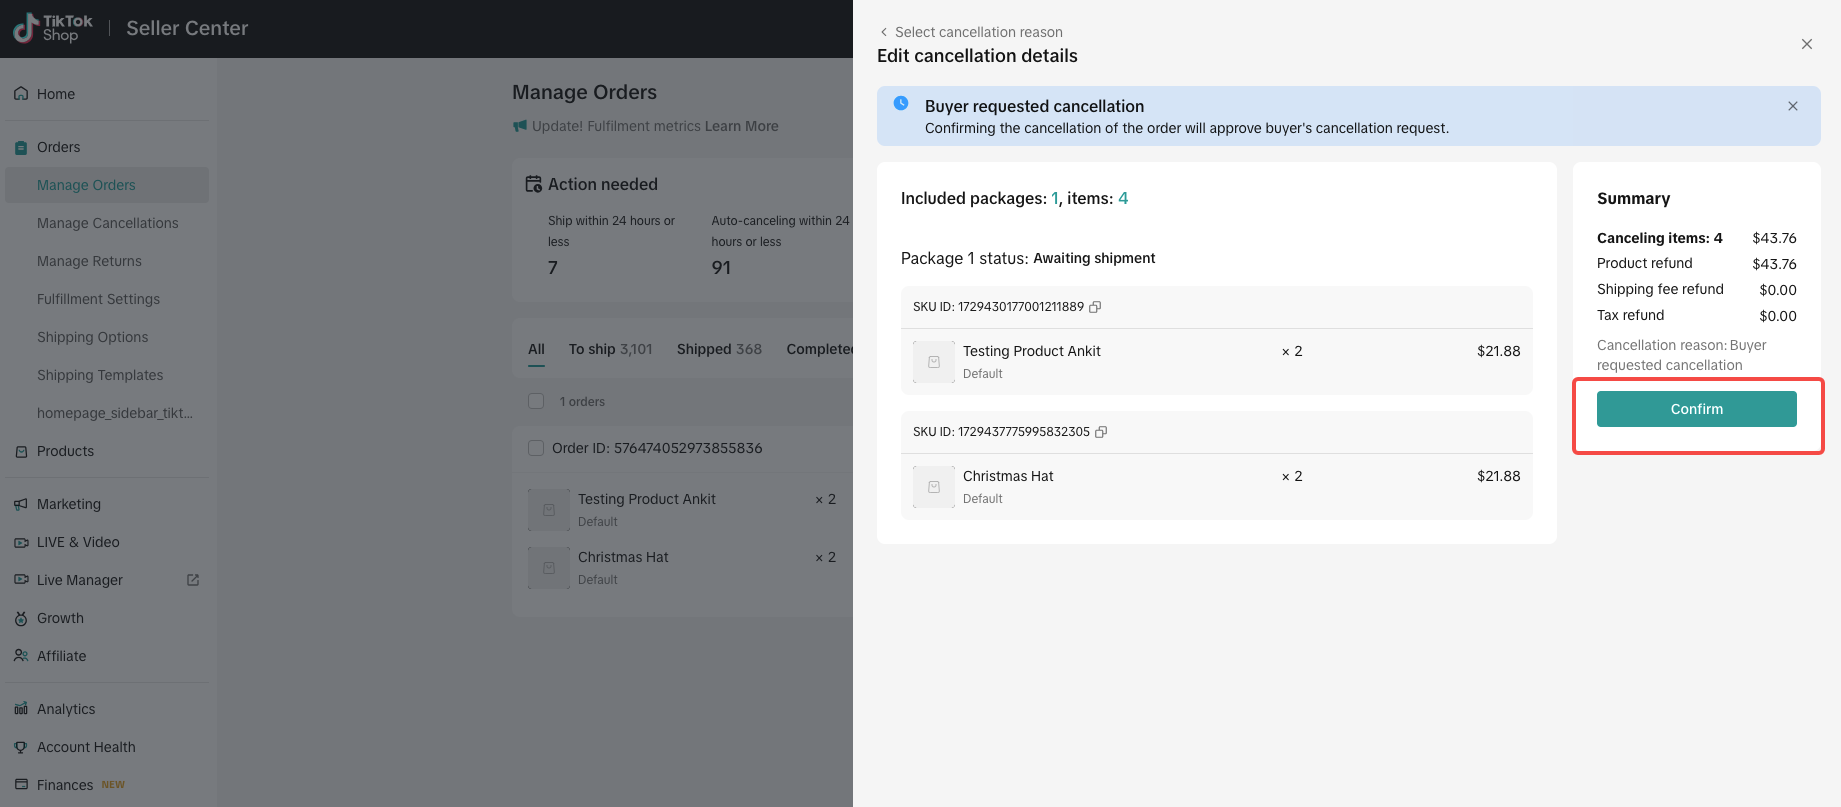Screen dimensions: 1841x807
Task: Click the Home icon in sidebar
Action: [x=21, y=94]
